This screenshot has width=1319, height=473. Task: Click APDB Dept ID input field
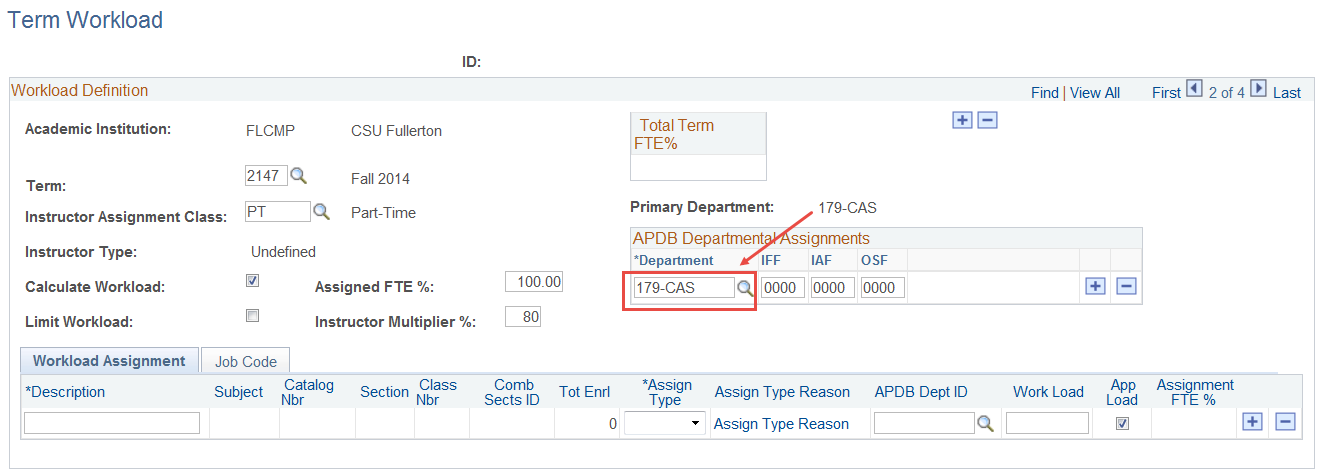coord(924,424)
